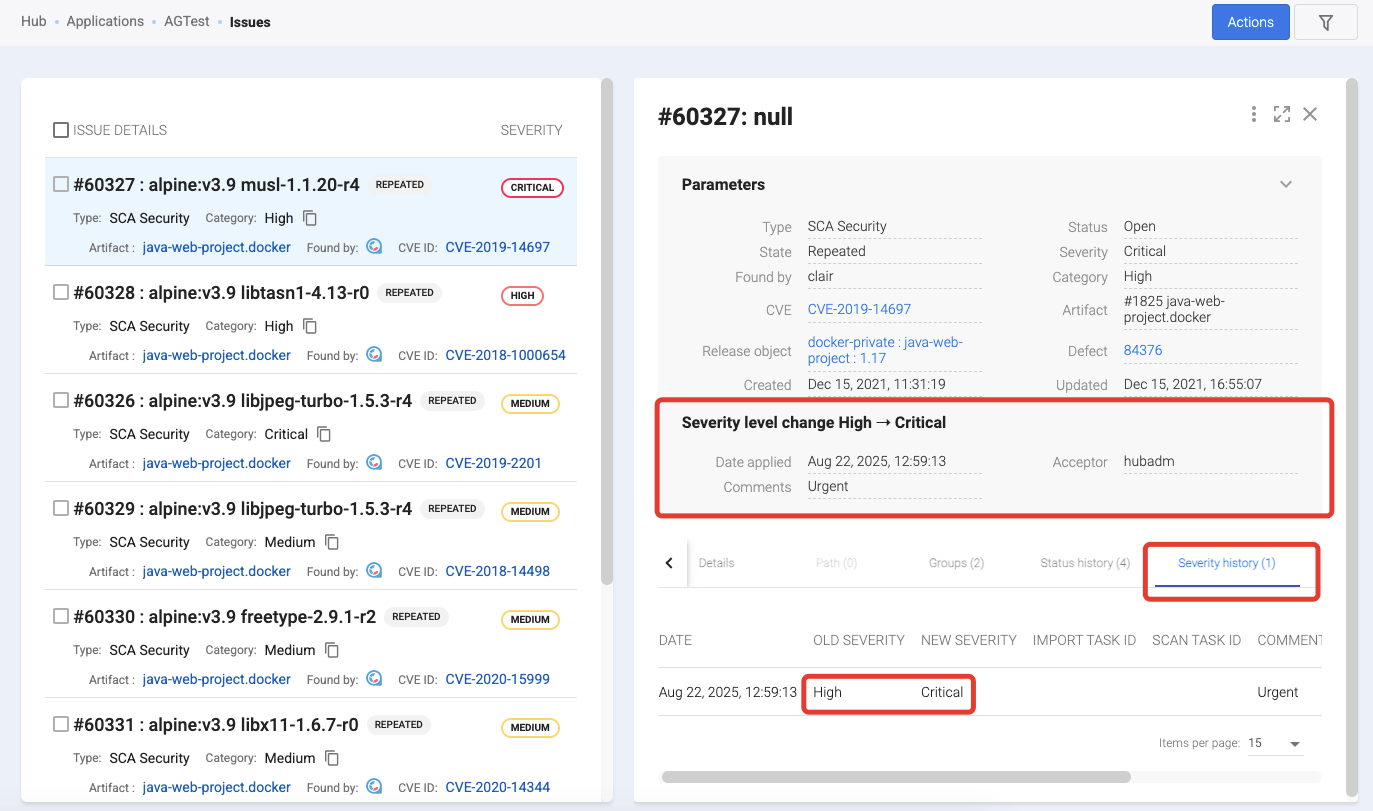Copy icon next to issue #60327 category
Viewport: 1373px width, 811px height.
coord(310,218)
